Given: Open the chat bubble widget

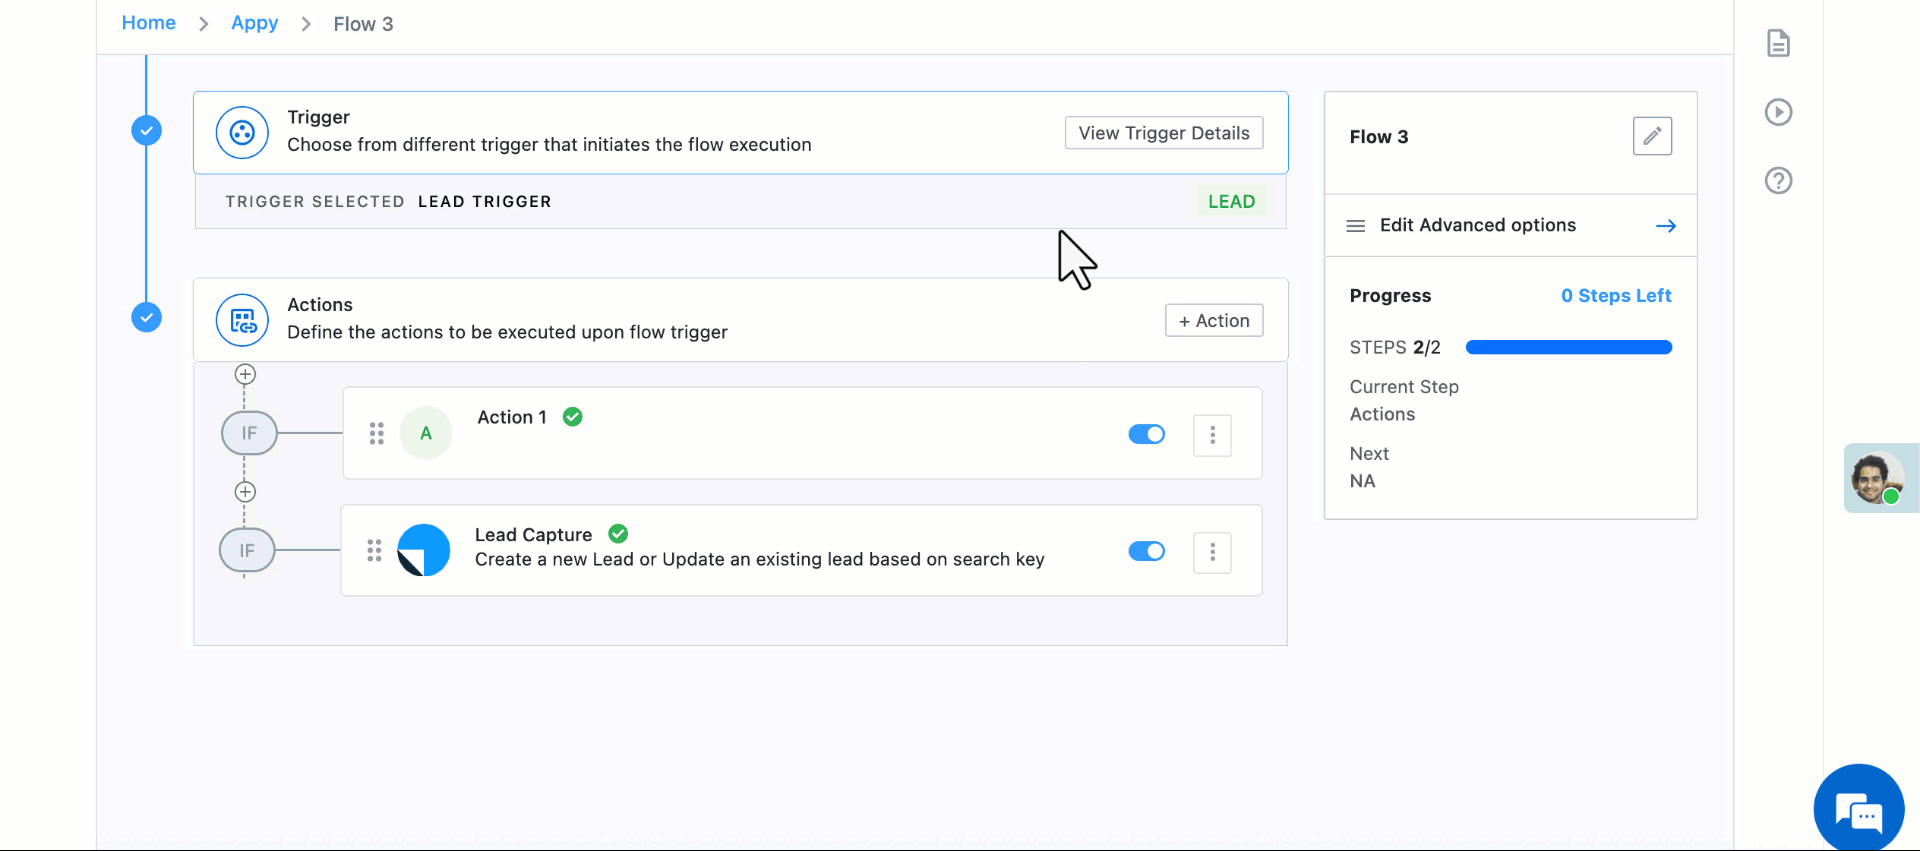Looking at the screenshot, I should click(1858, 808).
